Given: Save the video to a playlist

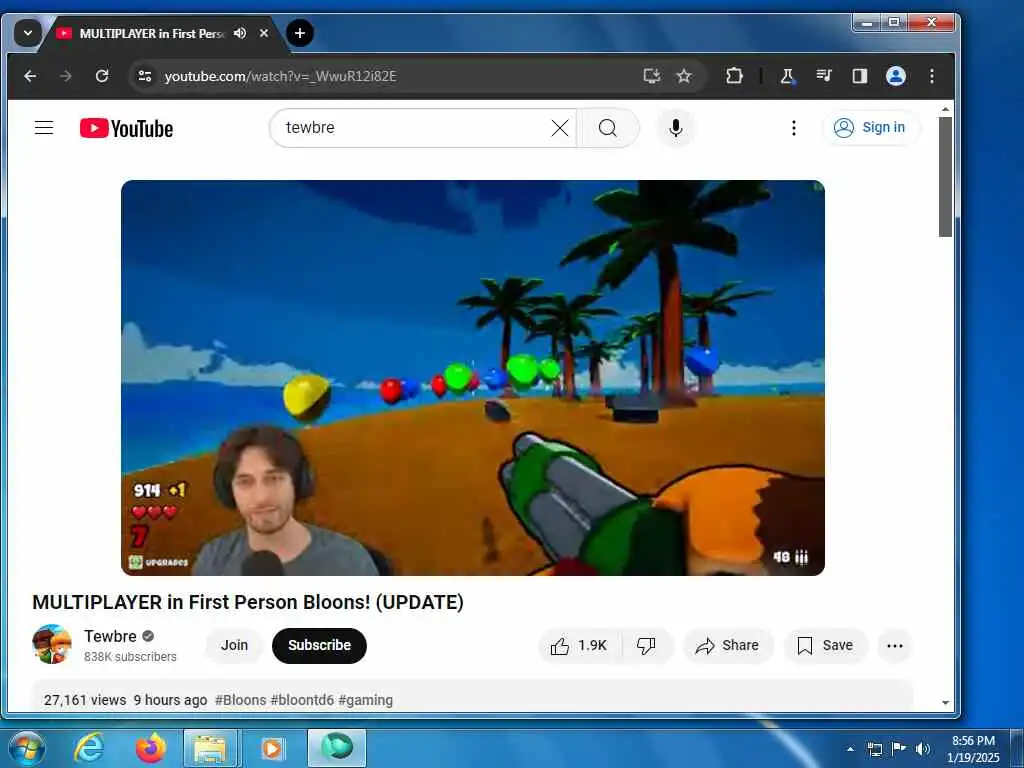Looking at the screenshot, I should coord(825,646).
